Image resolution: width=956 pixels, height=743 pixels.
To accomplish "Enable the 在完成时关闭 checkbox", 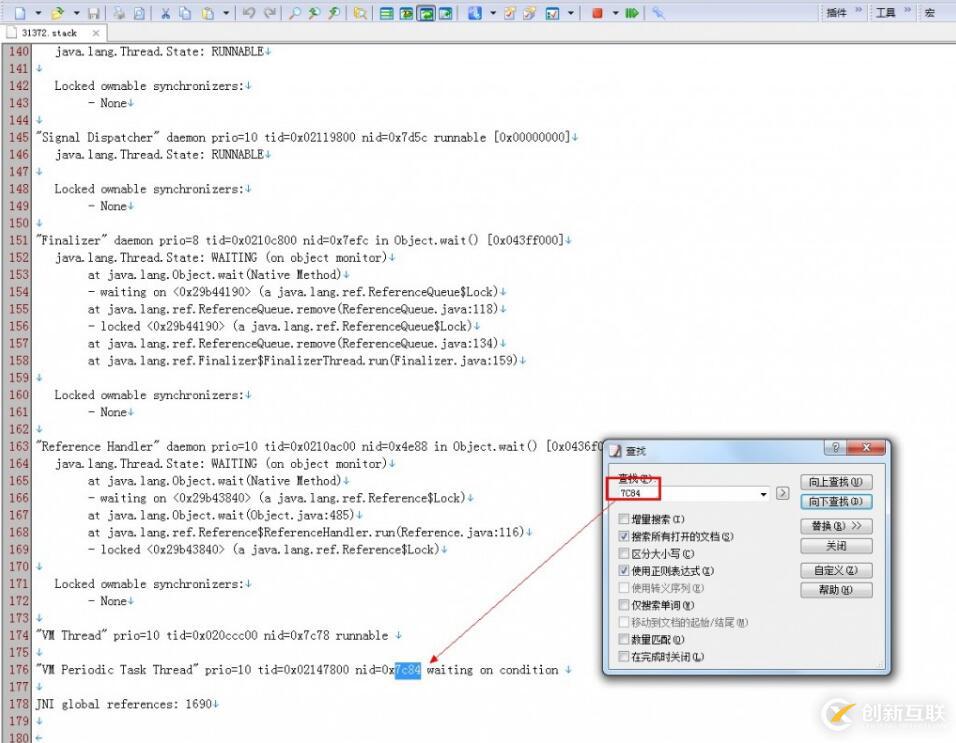I will pyautogui.click(x=624, y=656).
